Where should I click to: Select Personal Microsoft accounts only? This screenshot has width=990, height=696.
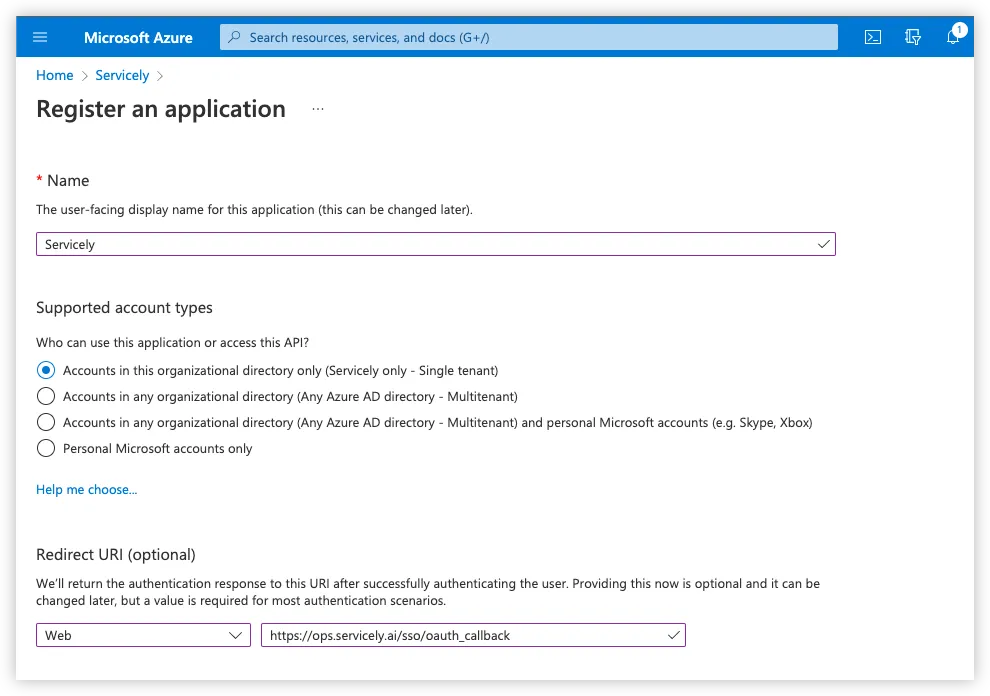(46, 448)
